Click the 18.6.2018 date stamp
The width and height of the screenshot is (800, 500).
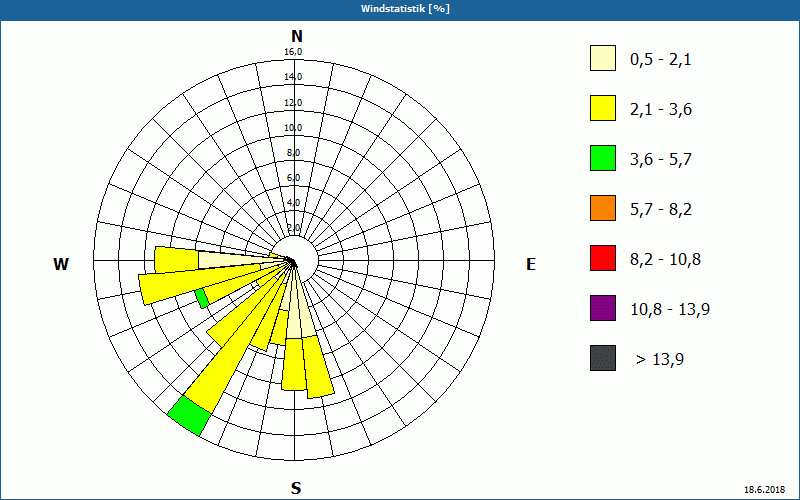click(x=764, y=490)
